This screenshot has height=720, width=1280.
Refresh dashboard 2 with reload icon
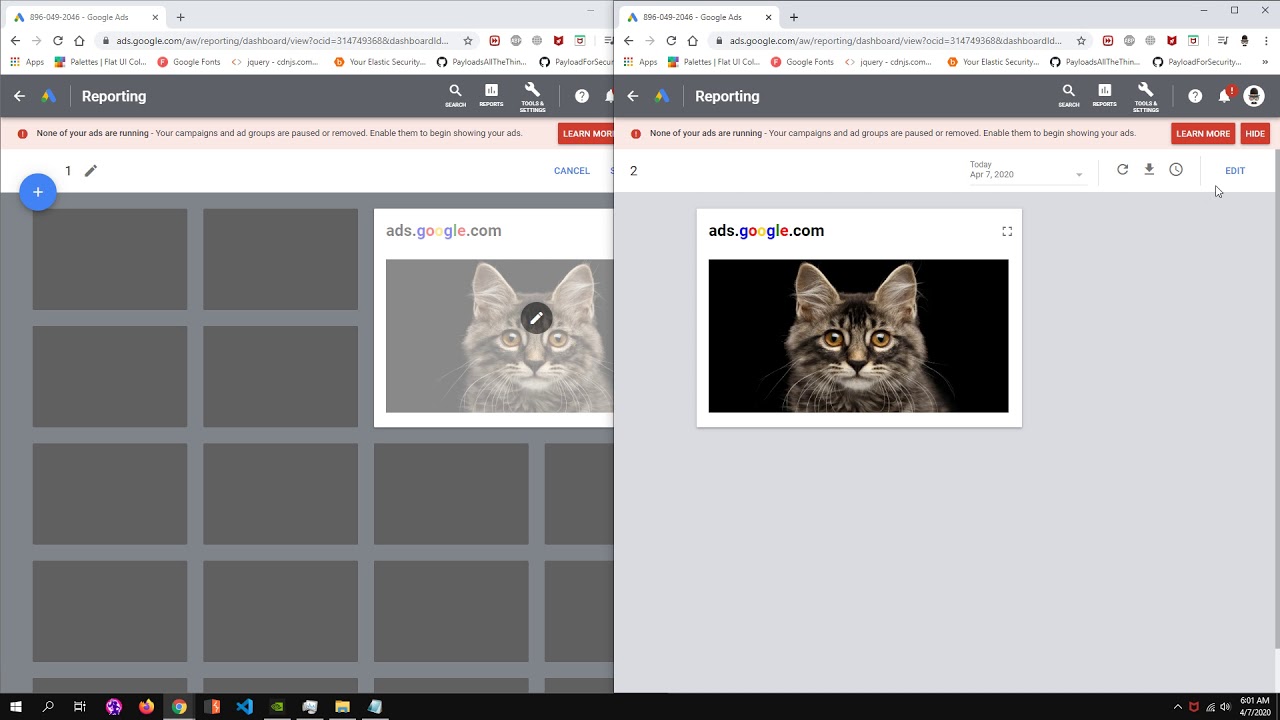pos(1122,170)
